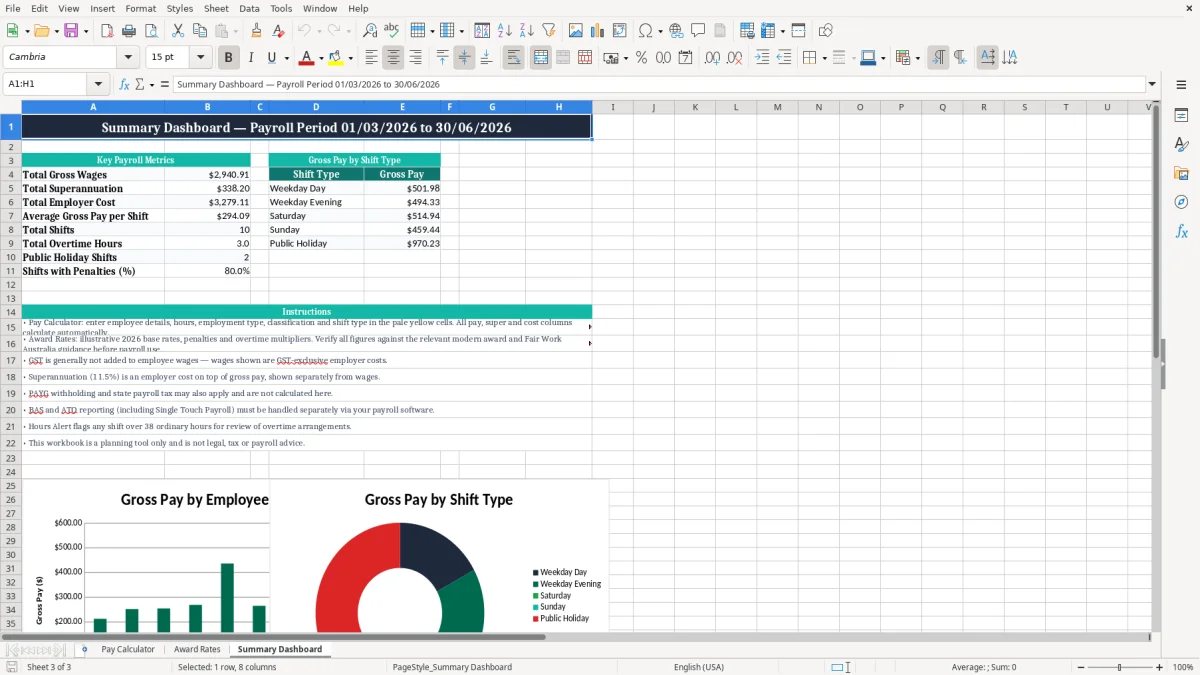Open the Data menu

[x=249, y=8]
